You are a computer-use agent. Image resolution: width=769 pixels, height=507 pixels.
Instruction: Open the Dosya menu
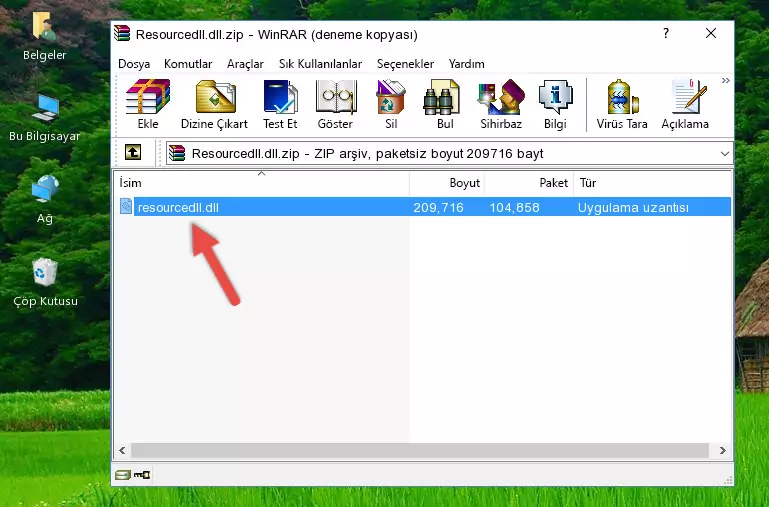134,64
